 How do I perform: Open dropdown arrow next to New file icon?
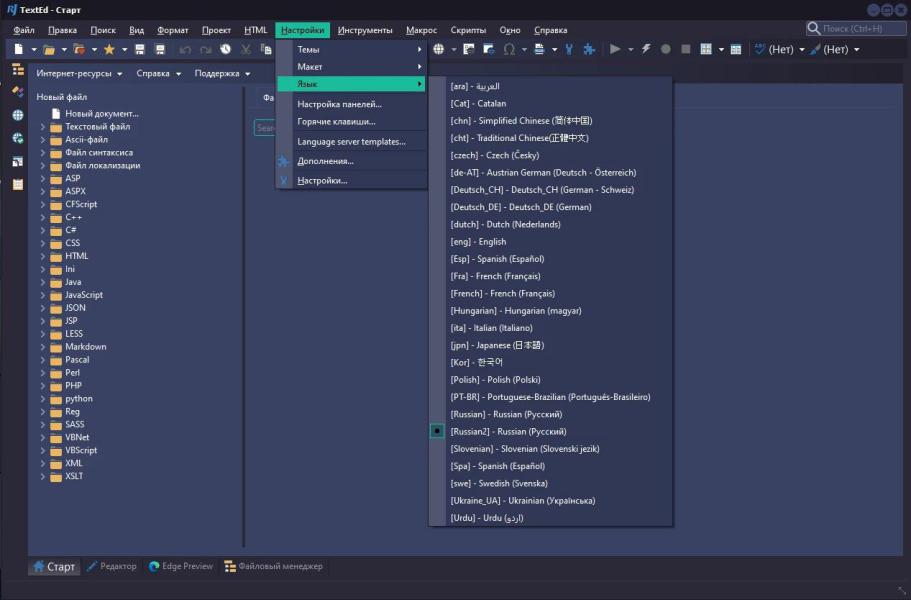pyautogui.click(x=34, y=49)
